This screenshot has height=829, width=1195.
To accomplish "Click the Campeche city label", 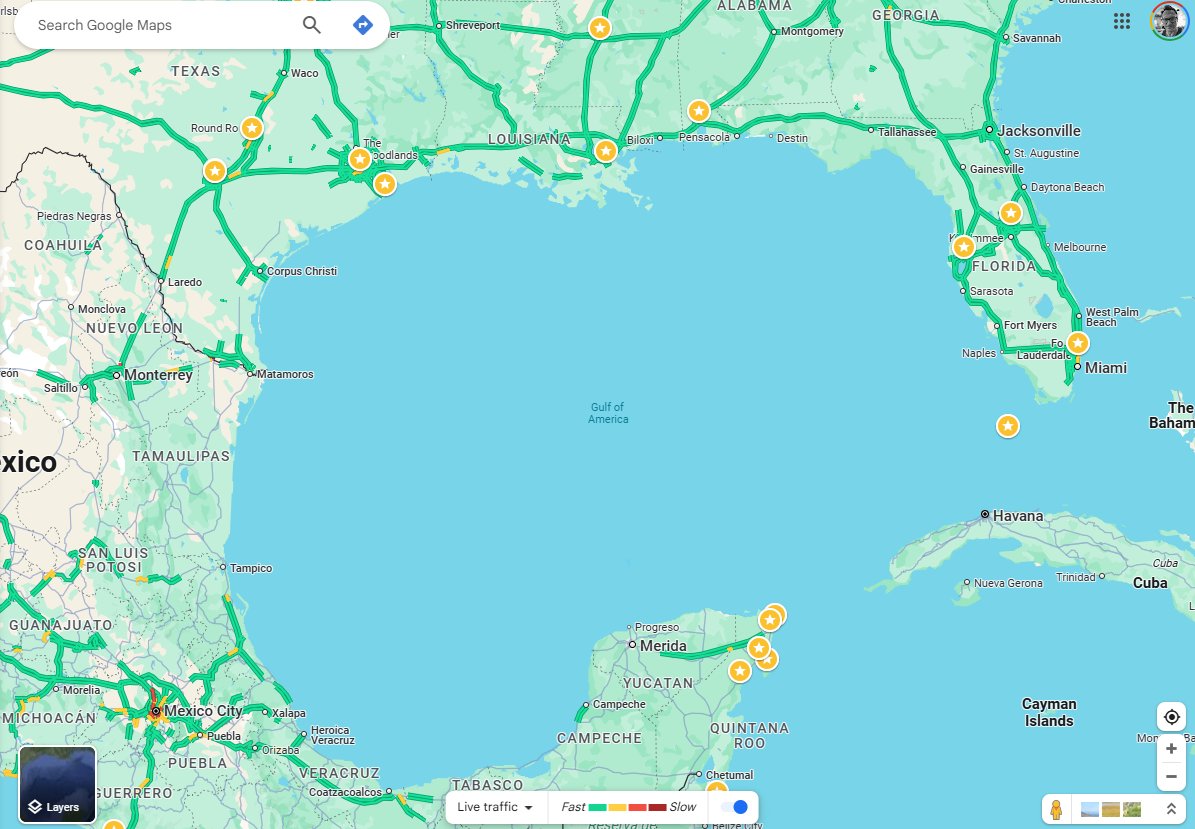I will (619, 704).
